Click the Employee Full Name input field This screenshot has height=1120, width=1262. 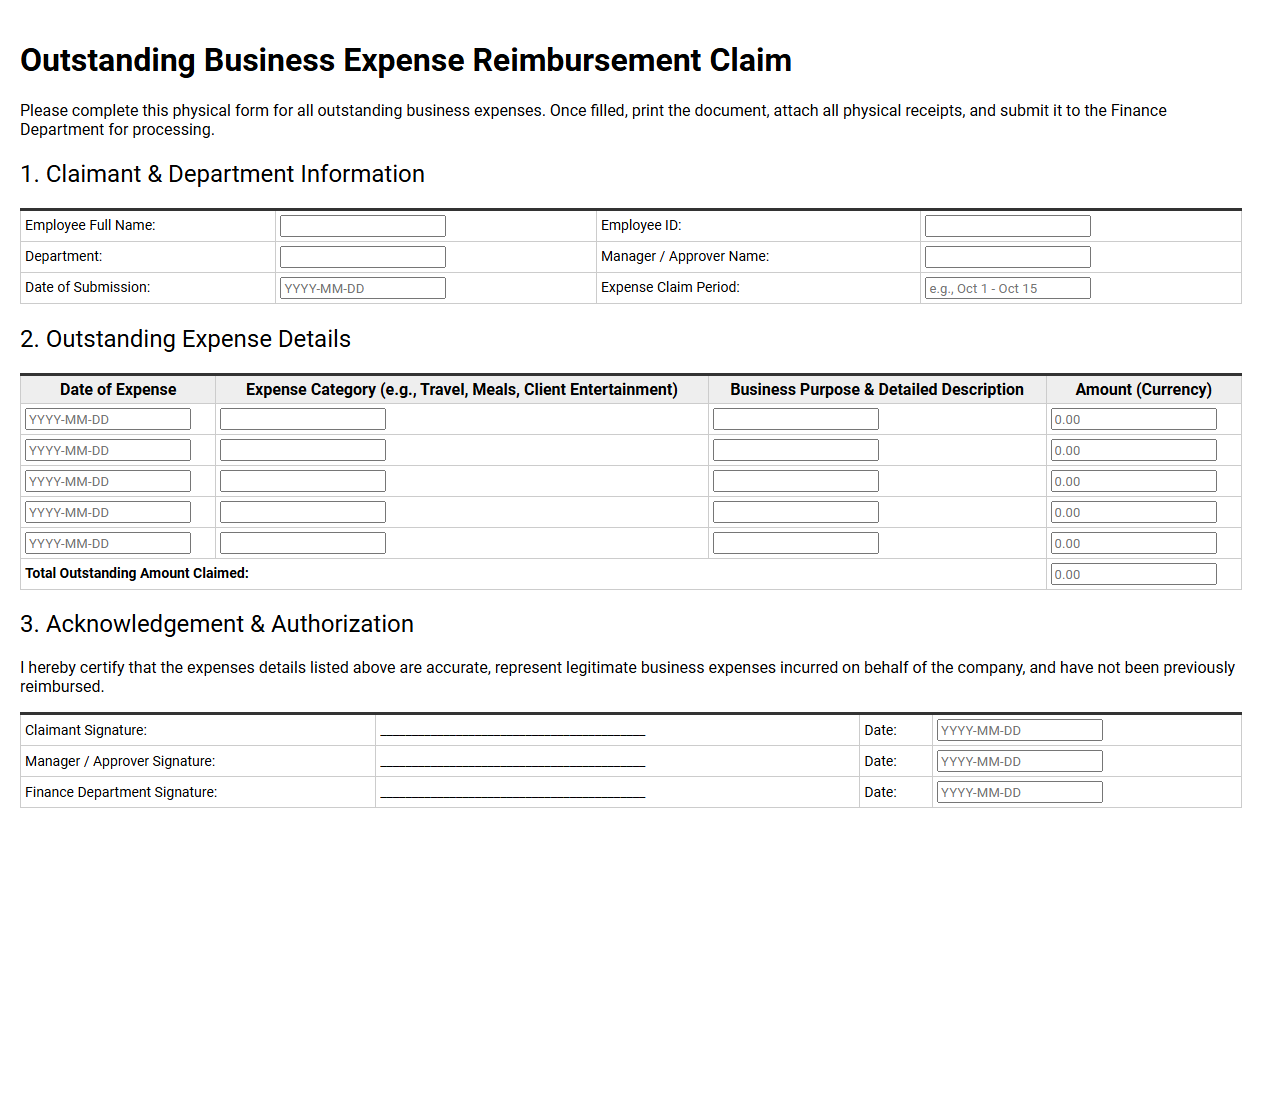pyautogui.click(x=363, y=226)
